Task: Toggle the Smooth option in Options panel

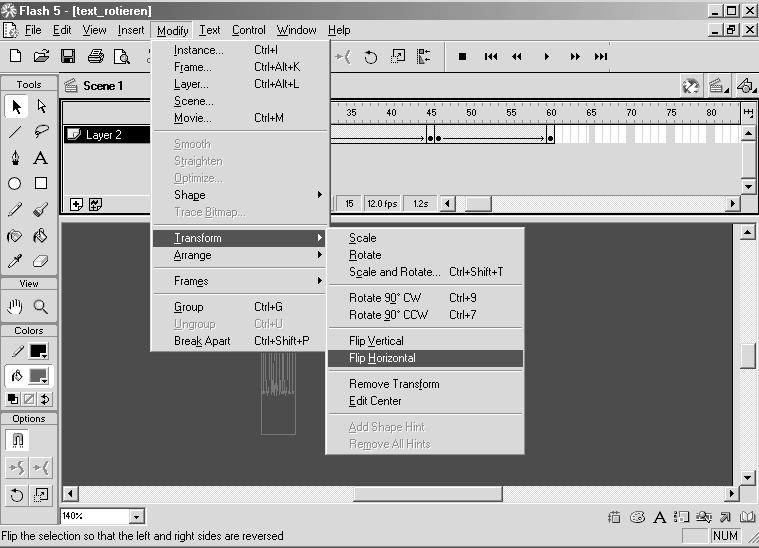Action: (x=16, y=468)
